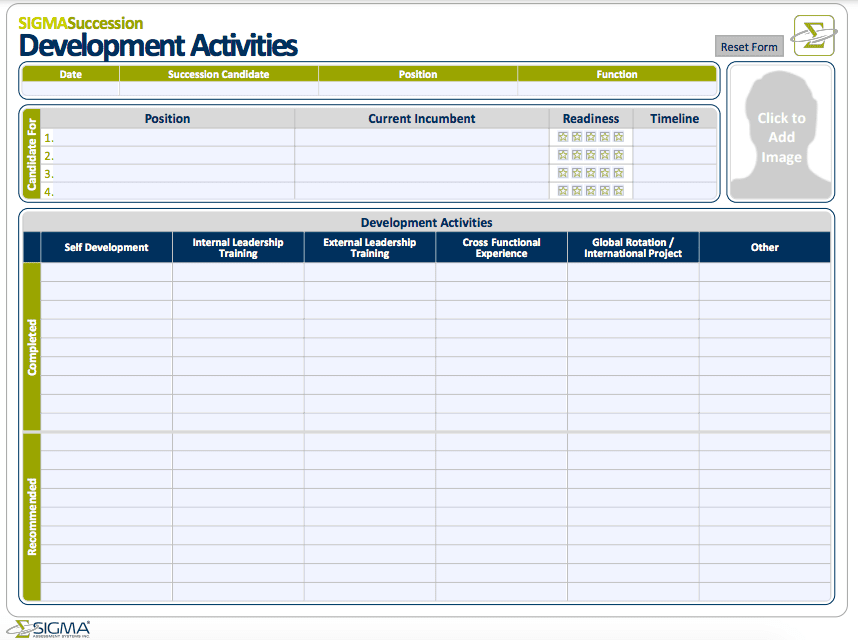Click first Completed cell under Other column
The width and height of the screenshot is (858, 640).
click(764, 272)
